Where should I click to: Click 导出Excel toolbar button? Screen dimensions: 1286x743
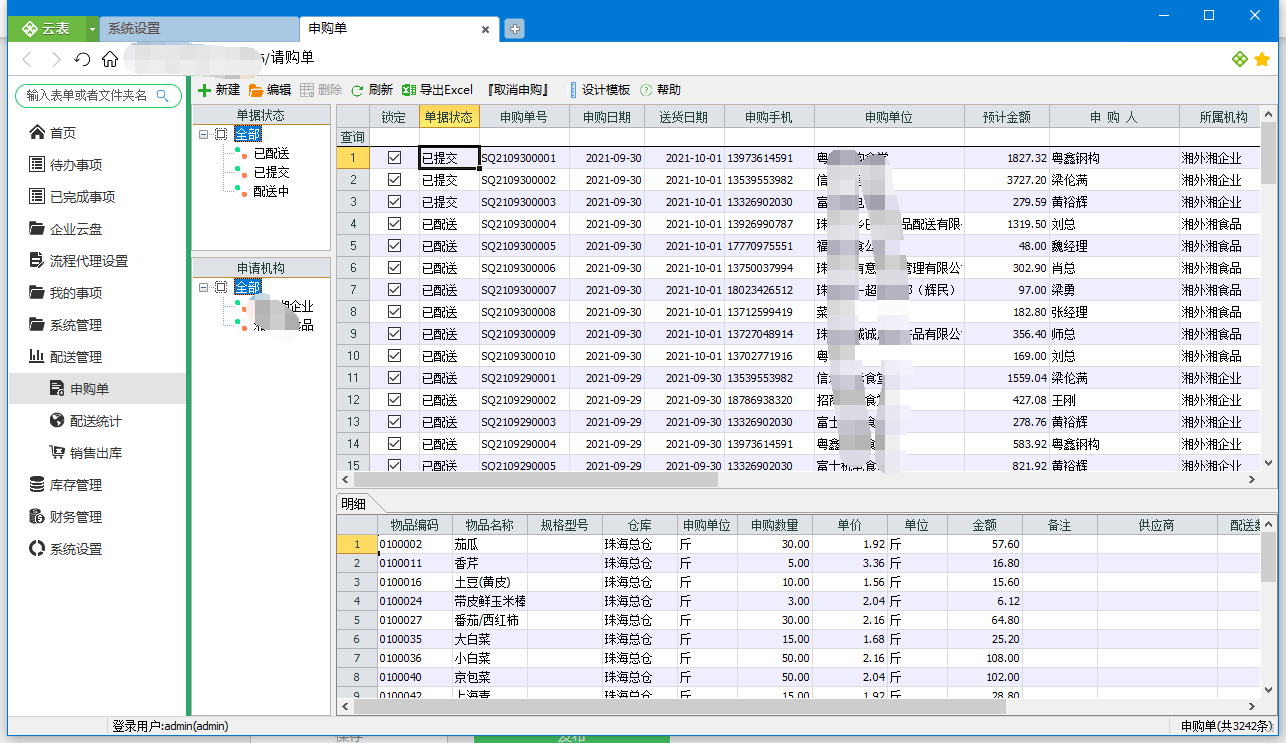[437, 90]
